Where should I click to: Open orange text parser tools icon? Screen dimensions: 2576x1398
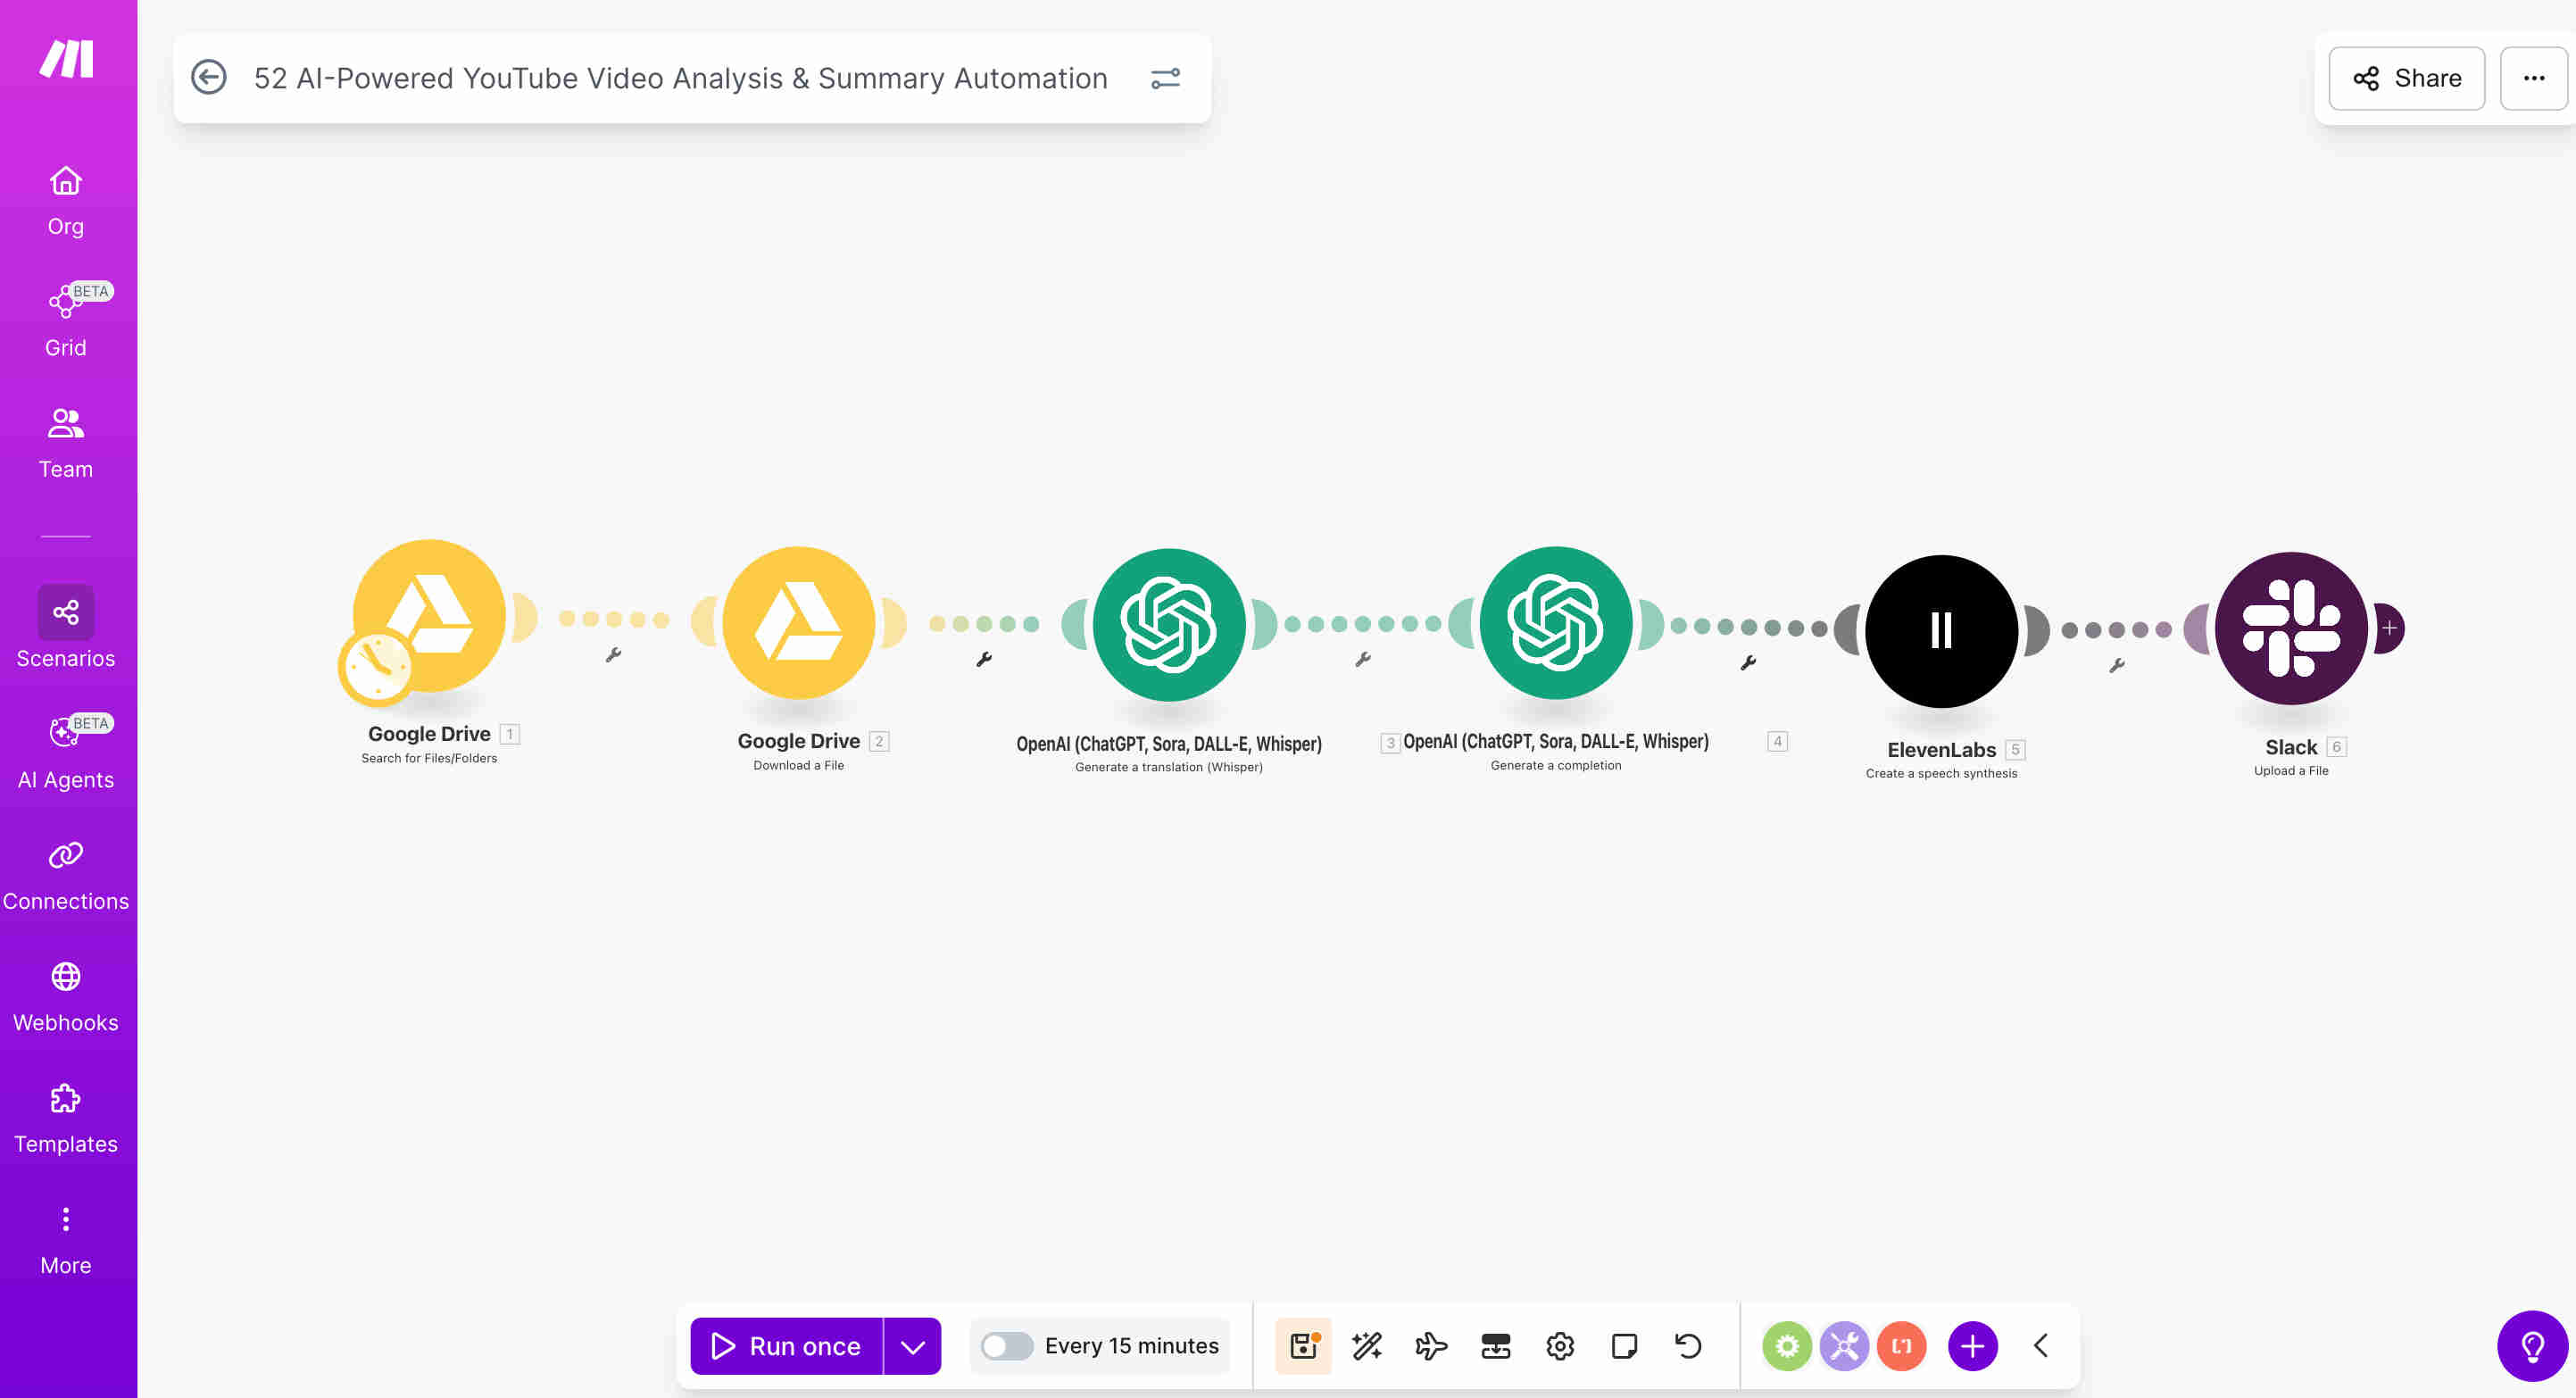pos(1901,1346)
